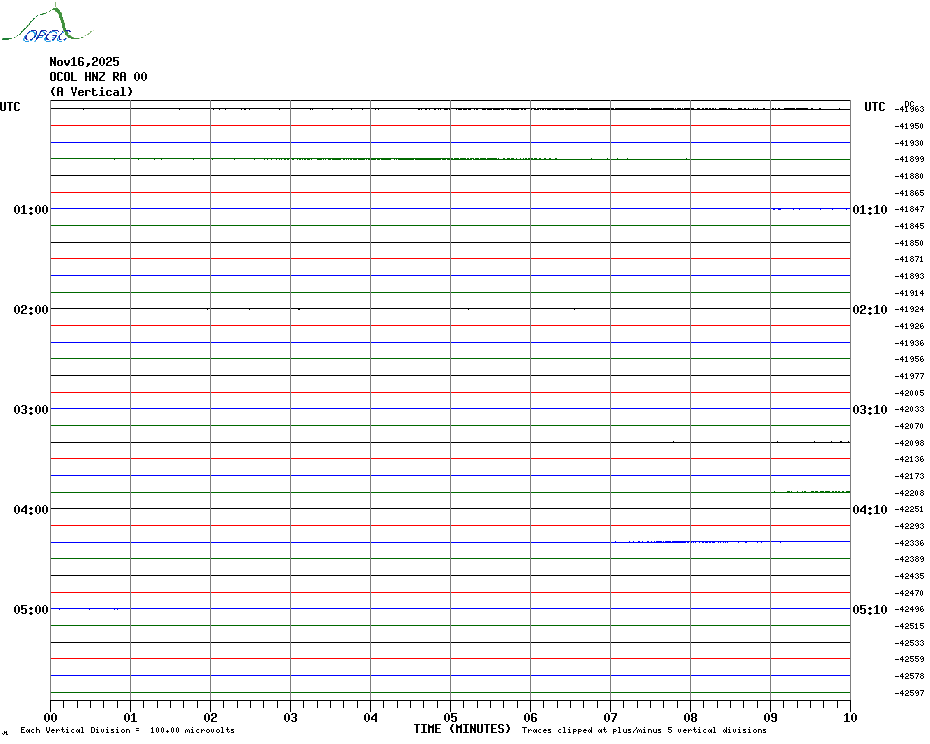Viewport: 930px width, 744px height.
Task: Click the Traces clipped footnote text
Action: [644, 731]
